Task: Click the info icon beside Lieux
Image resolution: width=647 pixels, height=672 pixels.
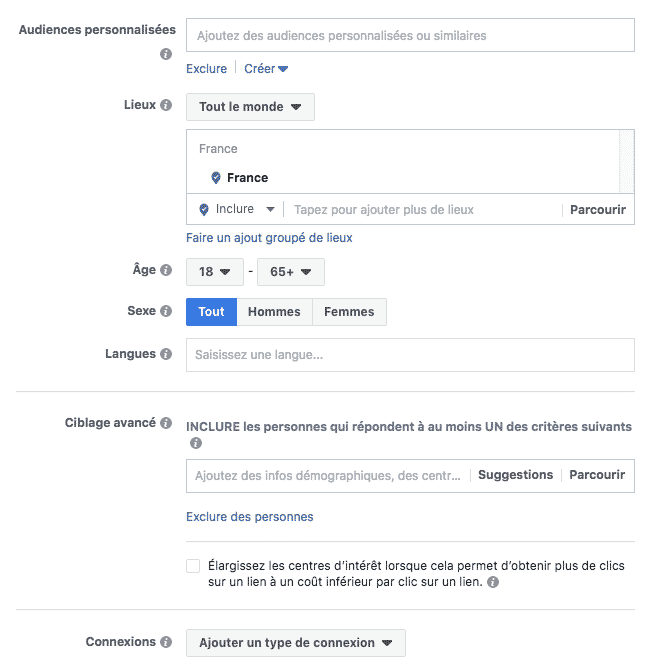Action: click(x=166, y=105)
